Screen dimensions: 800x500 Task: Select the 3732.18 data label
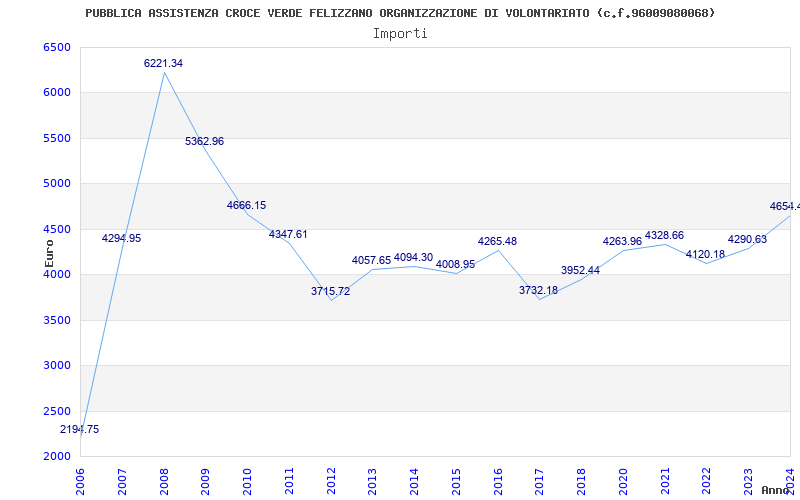pyautogui.click(x=539, y=290)
